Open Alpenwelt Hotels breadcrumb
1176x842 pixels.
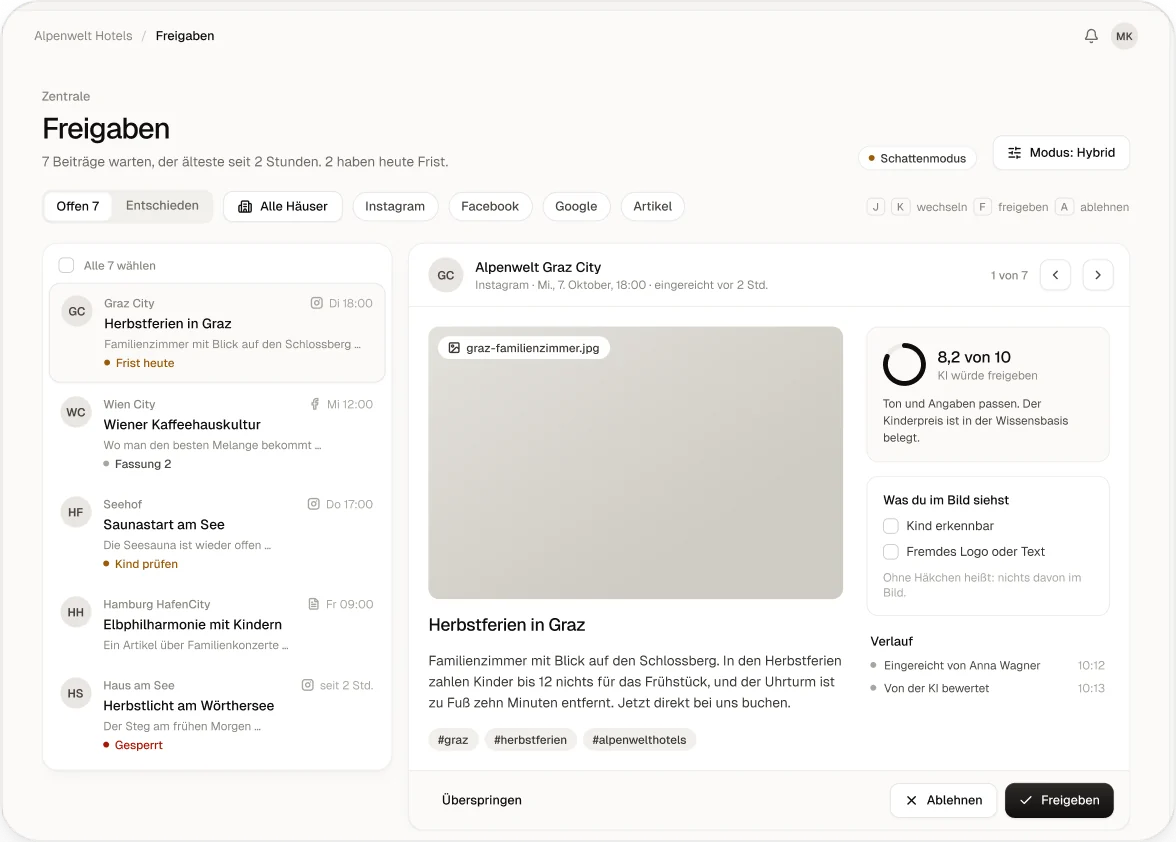click(x=83, y=36)
